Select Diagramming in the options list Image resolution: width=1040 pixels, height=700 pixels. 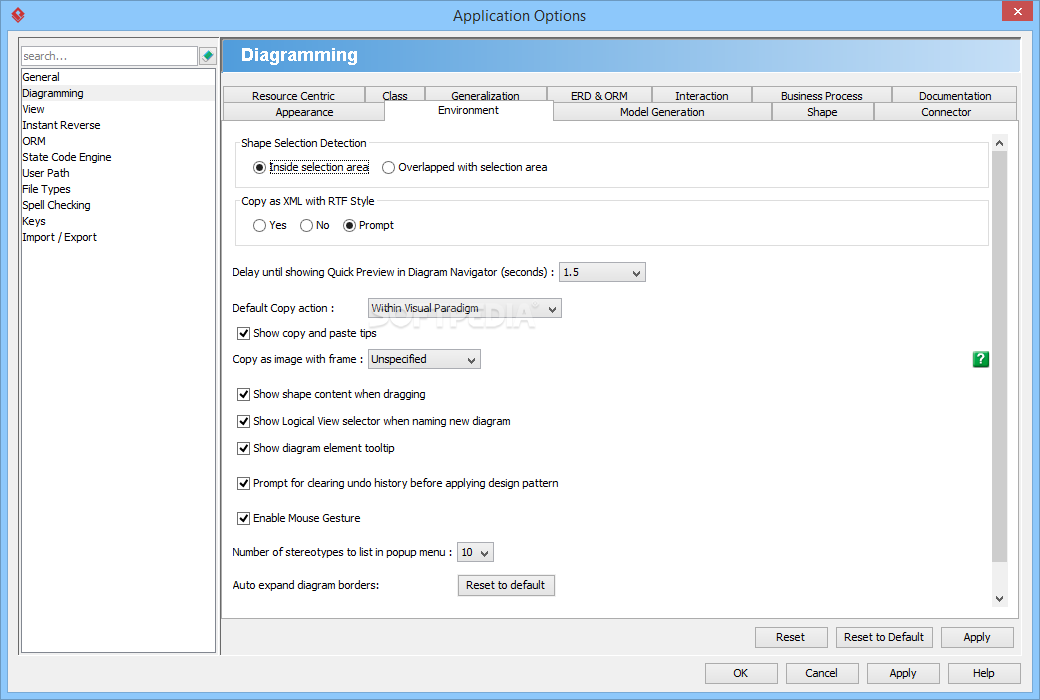click(x=118, y=93)
